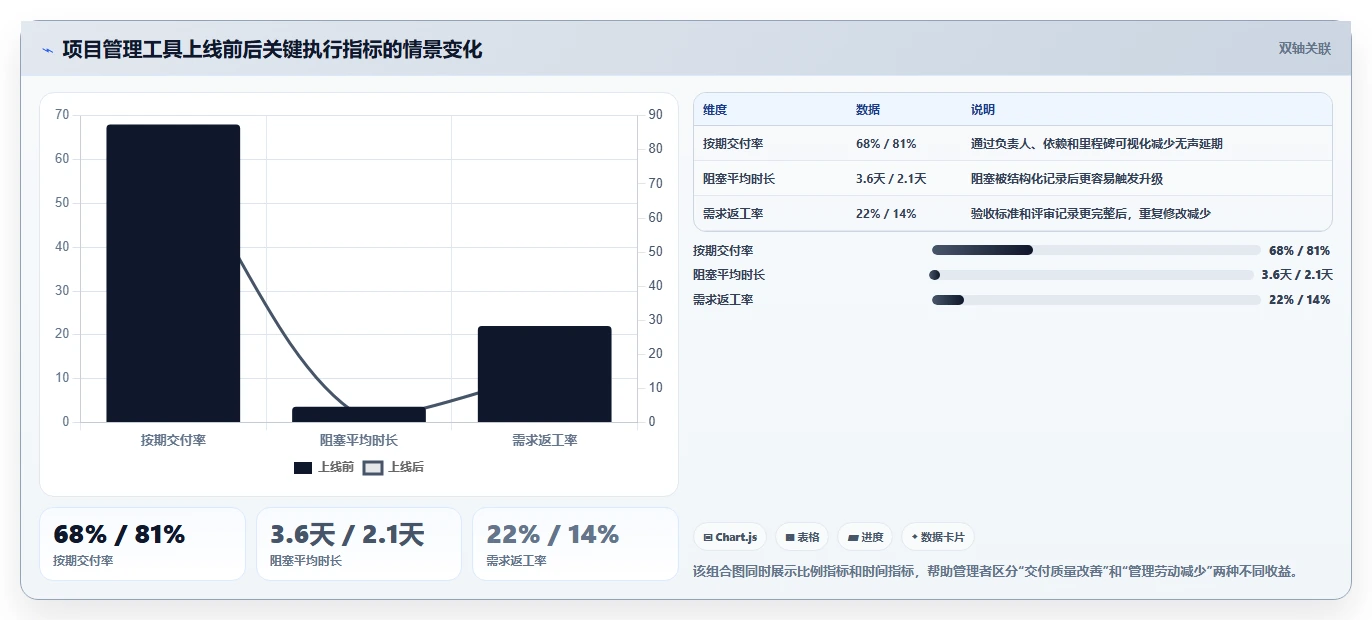Click the 说明 column header

click(983, 110)
